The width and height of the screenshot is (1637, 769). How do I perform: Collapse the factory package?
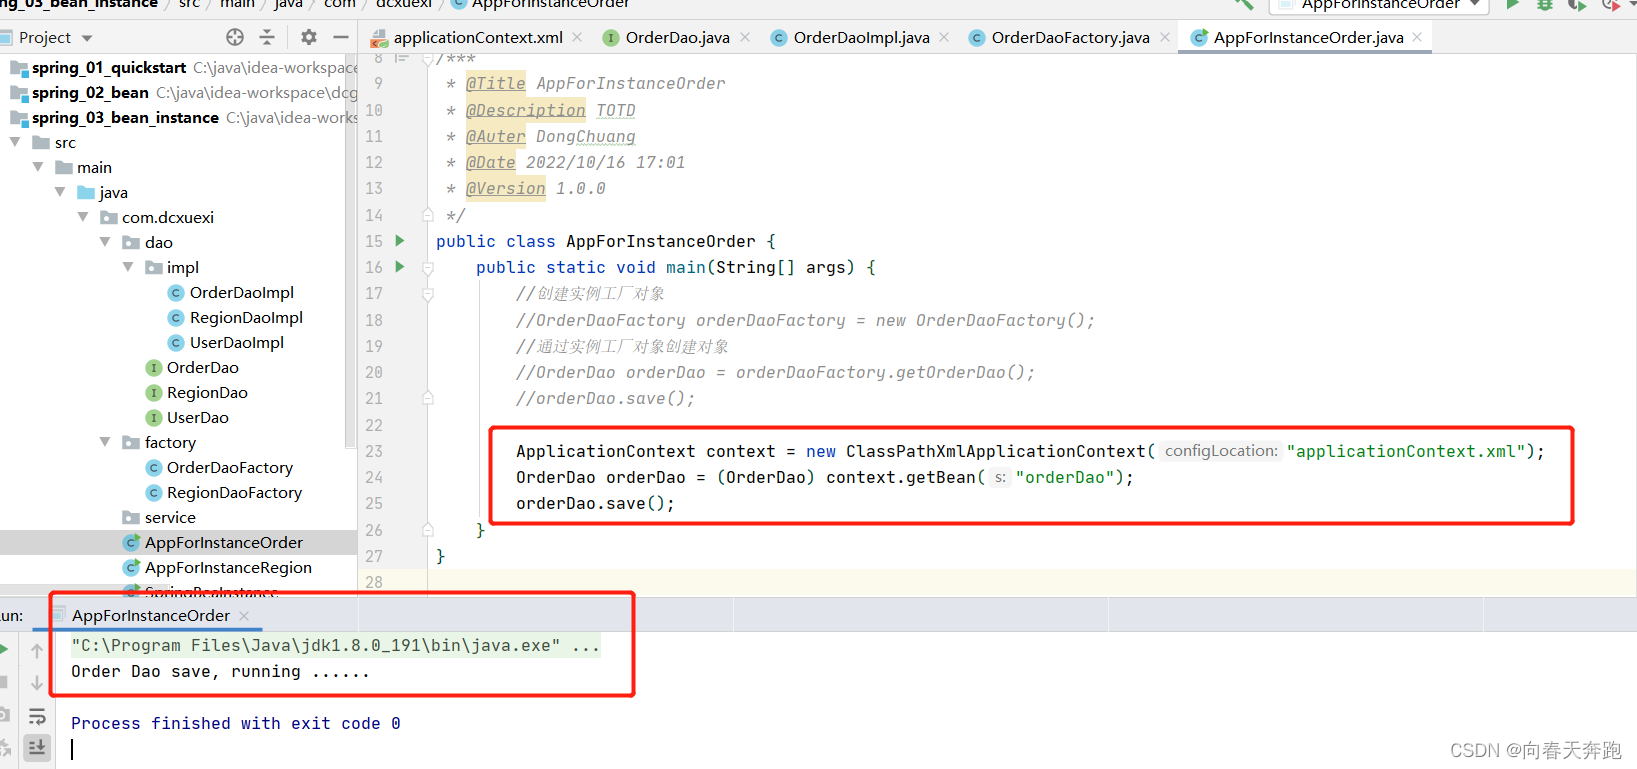tap(105, 443)
